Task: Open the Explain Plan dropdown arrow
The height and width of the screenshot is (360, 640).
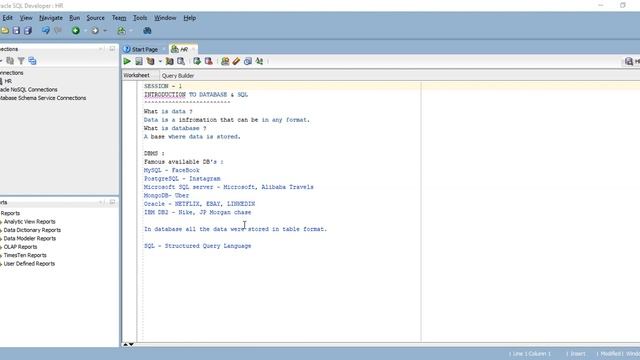Action: pos(160,62)
